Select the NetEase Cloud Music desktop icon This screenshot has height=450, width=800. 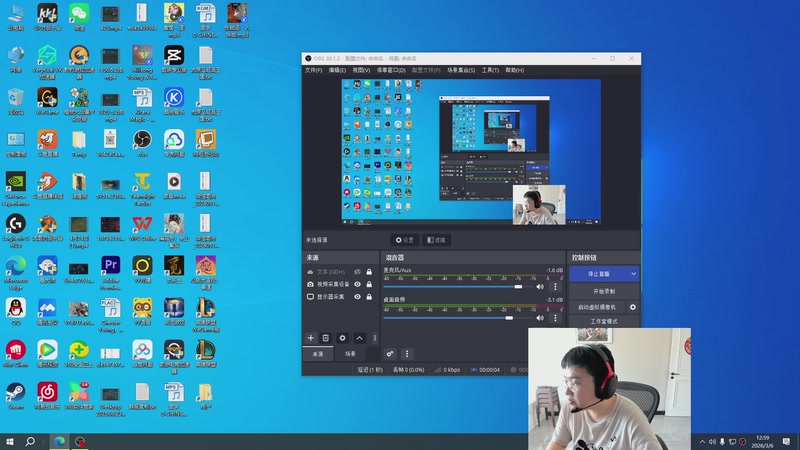tap(47, 396)
